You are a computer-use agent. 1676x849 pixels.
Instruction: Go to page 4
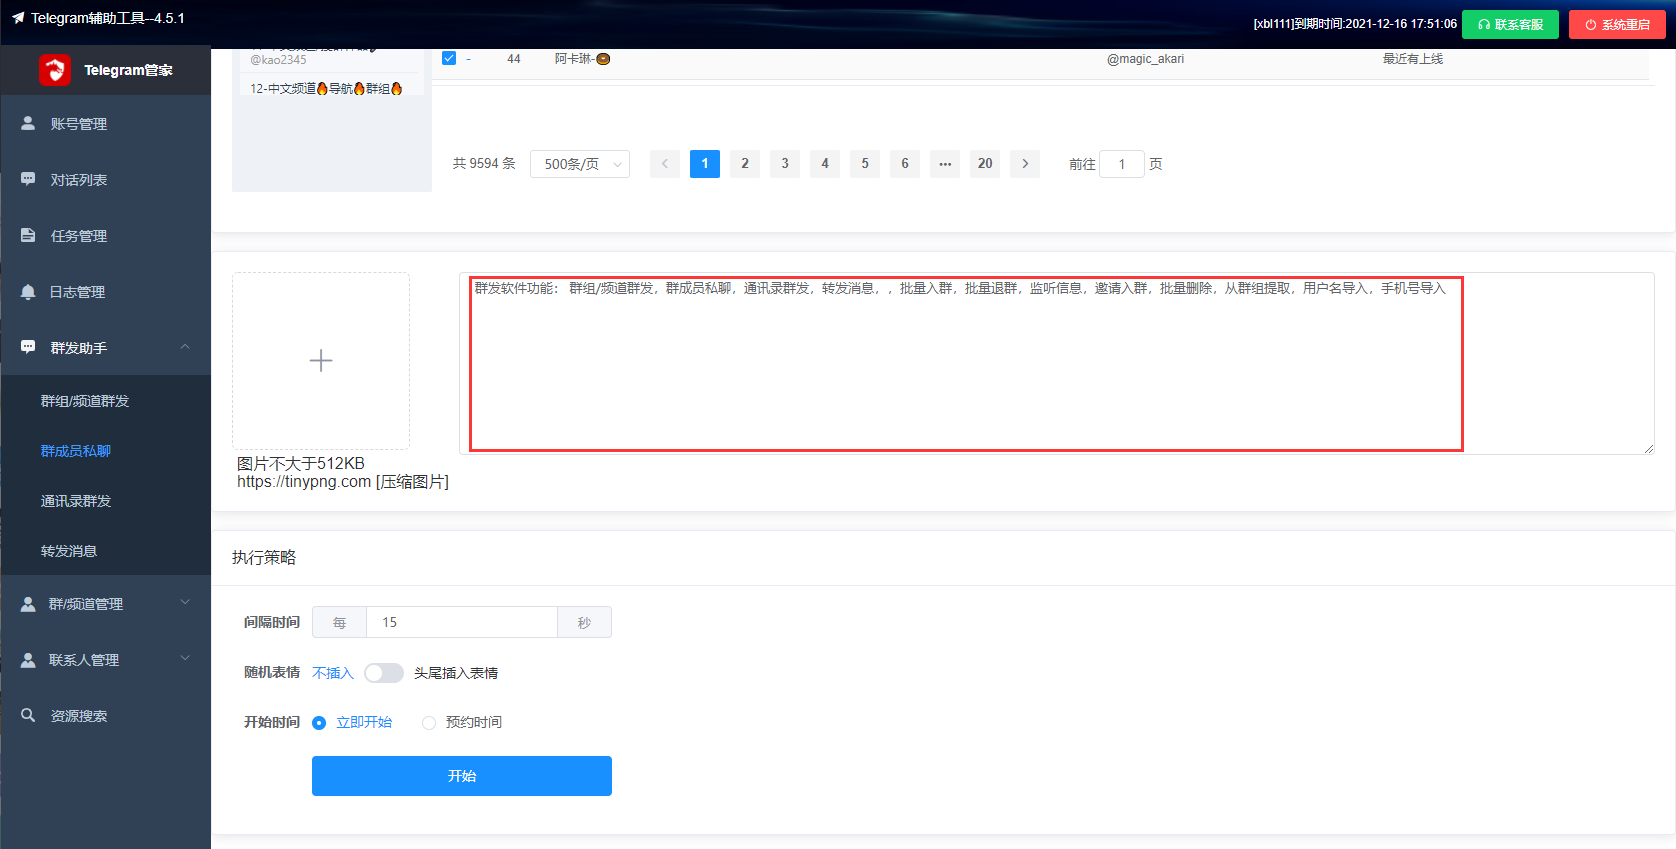click(825, 164)
